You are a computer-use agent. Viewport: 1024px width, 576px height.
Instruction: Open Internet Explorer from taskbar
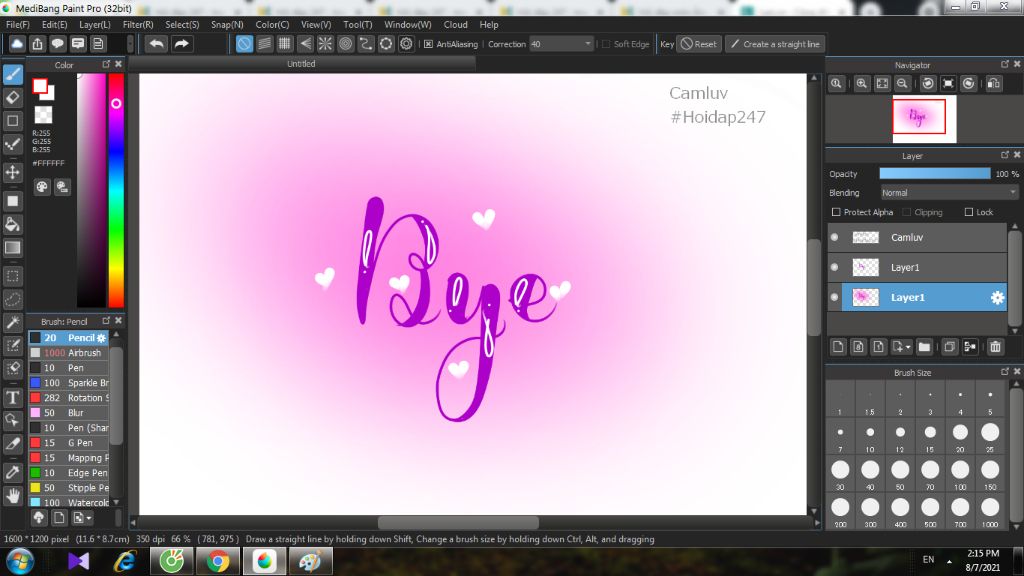[125, 562]
